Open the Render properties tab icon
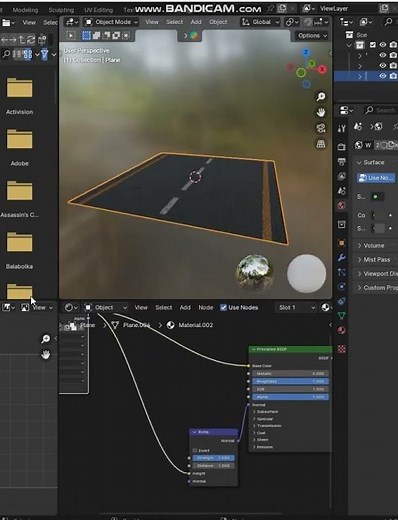 click(342, 147)
